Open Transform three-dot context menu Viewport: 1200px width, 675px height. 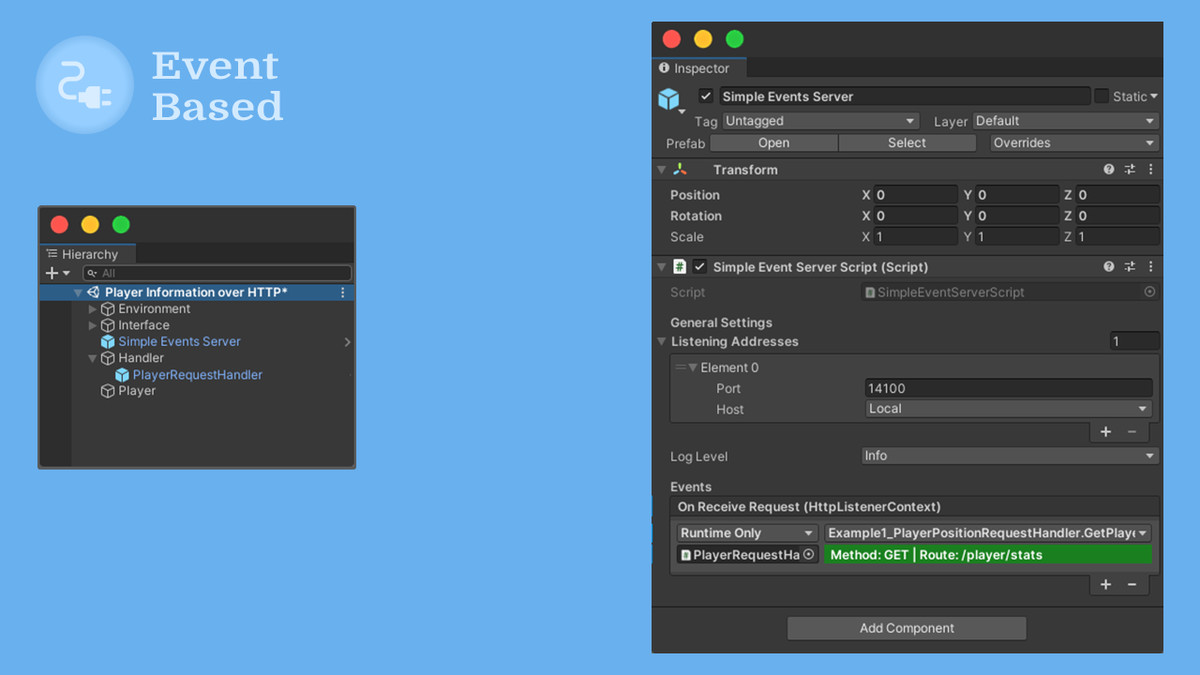(x=1150, y=170)
